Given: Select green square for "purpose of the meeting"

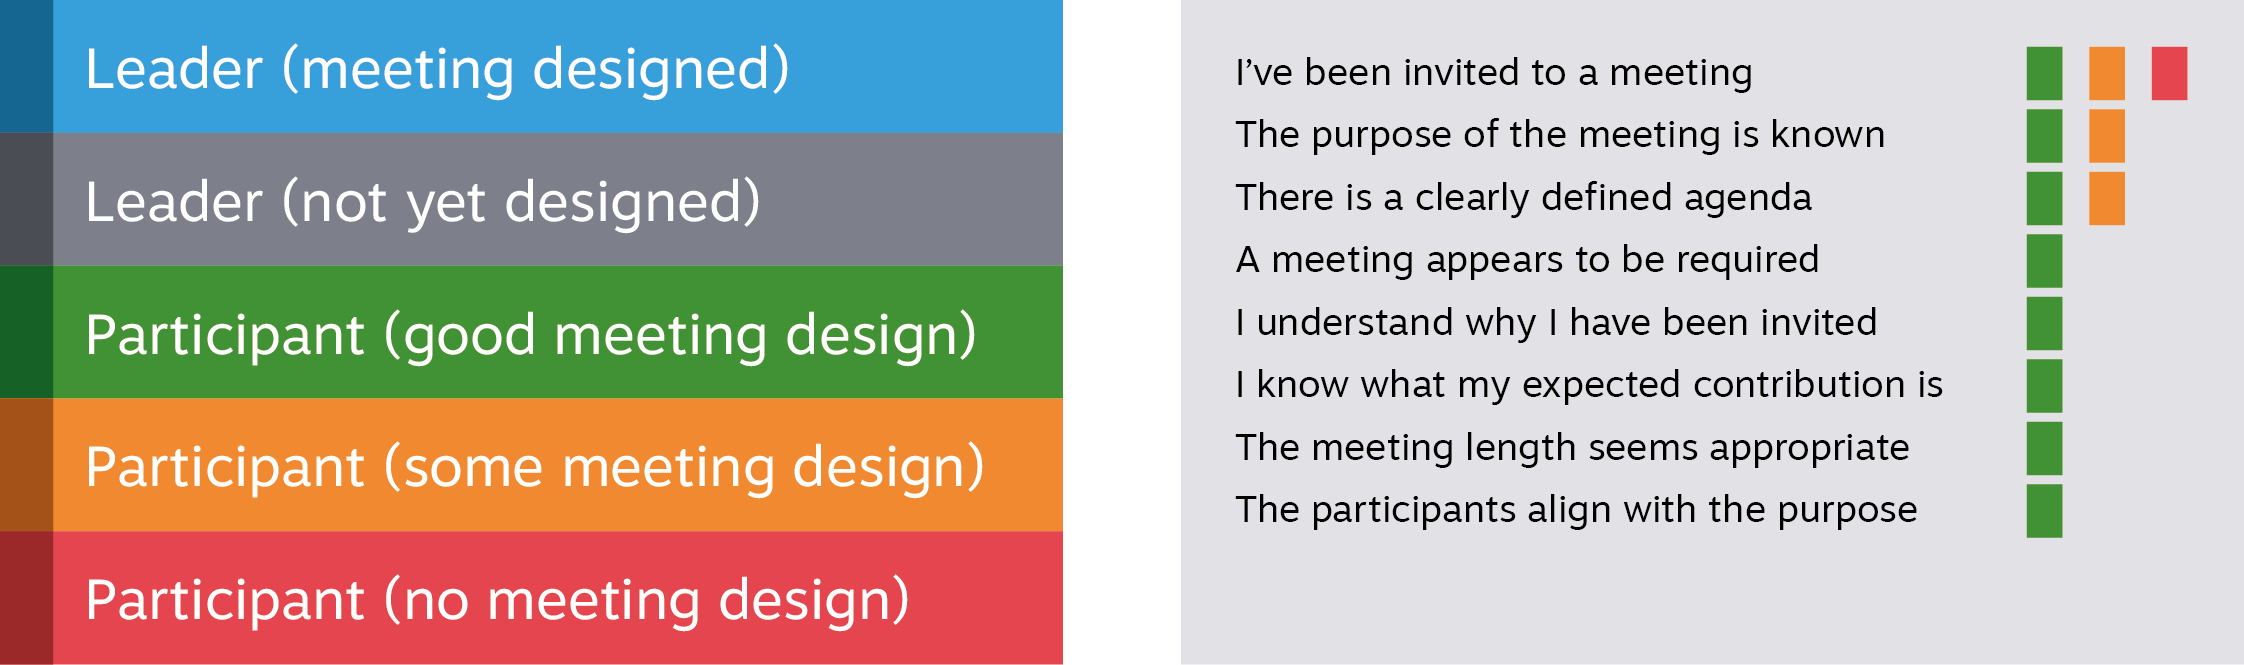Looking at the screenshot, I should (x=2044, y=136).
